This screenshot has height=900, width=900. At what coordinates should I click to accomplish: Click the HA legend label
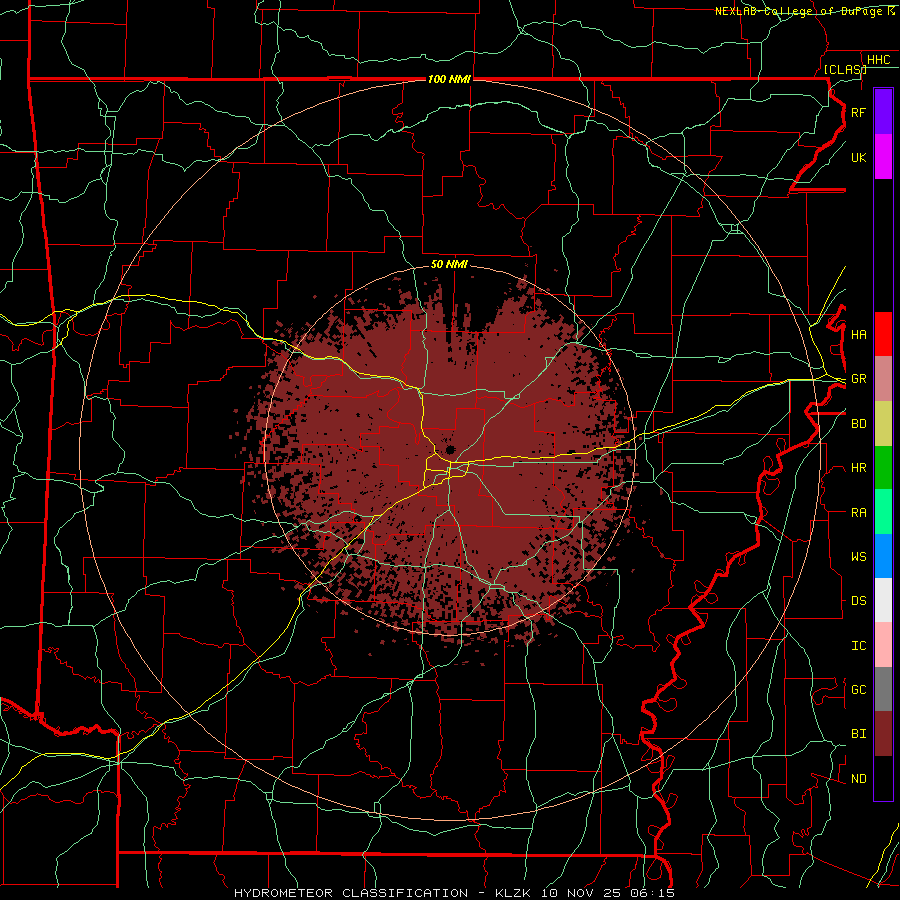858,335
